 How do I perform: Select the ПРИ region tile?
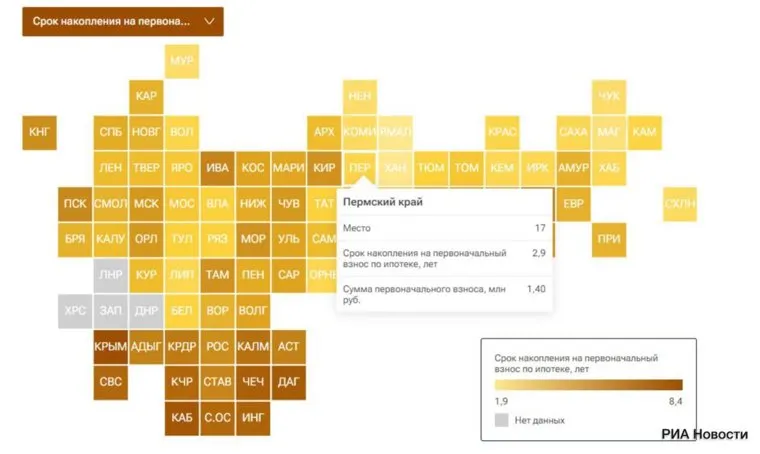coord(609,239)
